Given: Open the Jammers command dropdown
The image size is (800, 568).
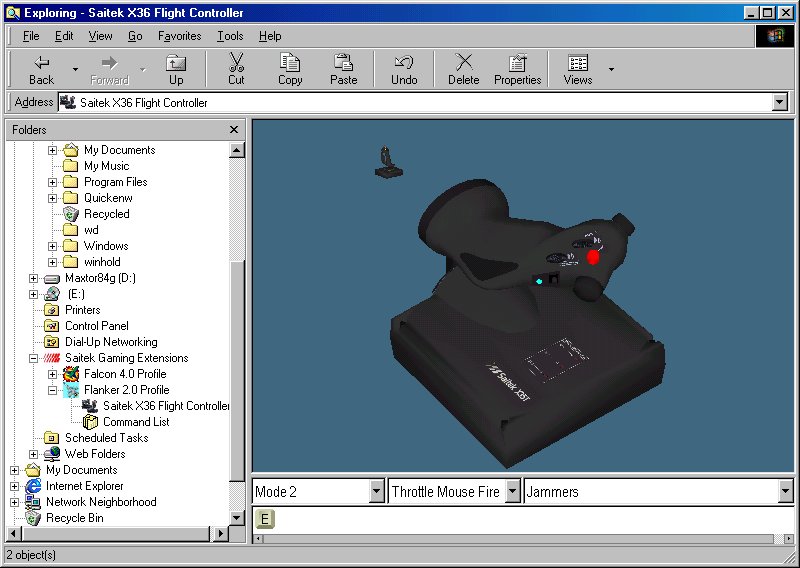Looking at the screenshot, I should pyautogui.click(x=786, y=491).
